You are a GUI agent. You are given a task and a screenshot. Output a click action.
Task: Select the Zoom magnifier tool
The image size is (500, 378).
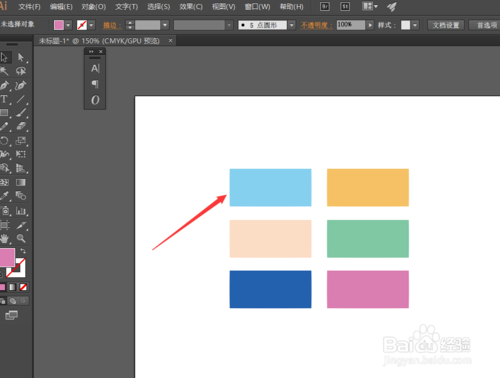click(x=21, y=238)
